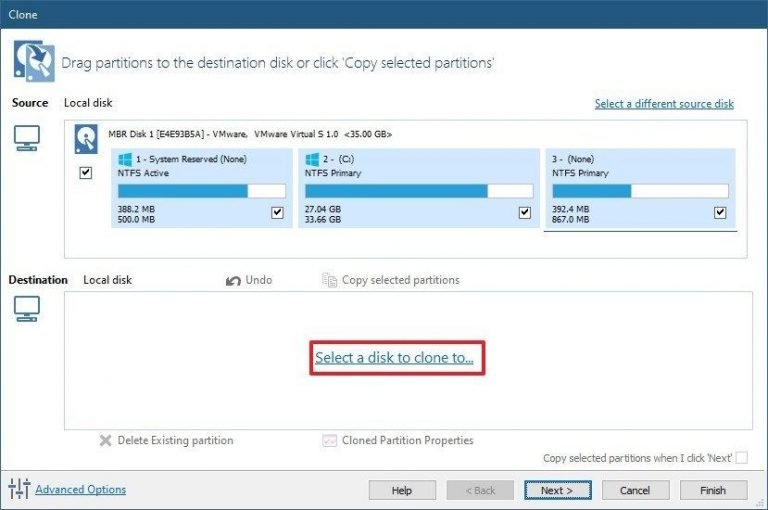The width and height of the screenshot is (768, 510).
Task: Toggle the whole-disk checkbox under the disk icon
Action: pos(86,173)
